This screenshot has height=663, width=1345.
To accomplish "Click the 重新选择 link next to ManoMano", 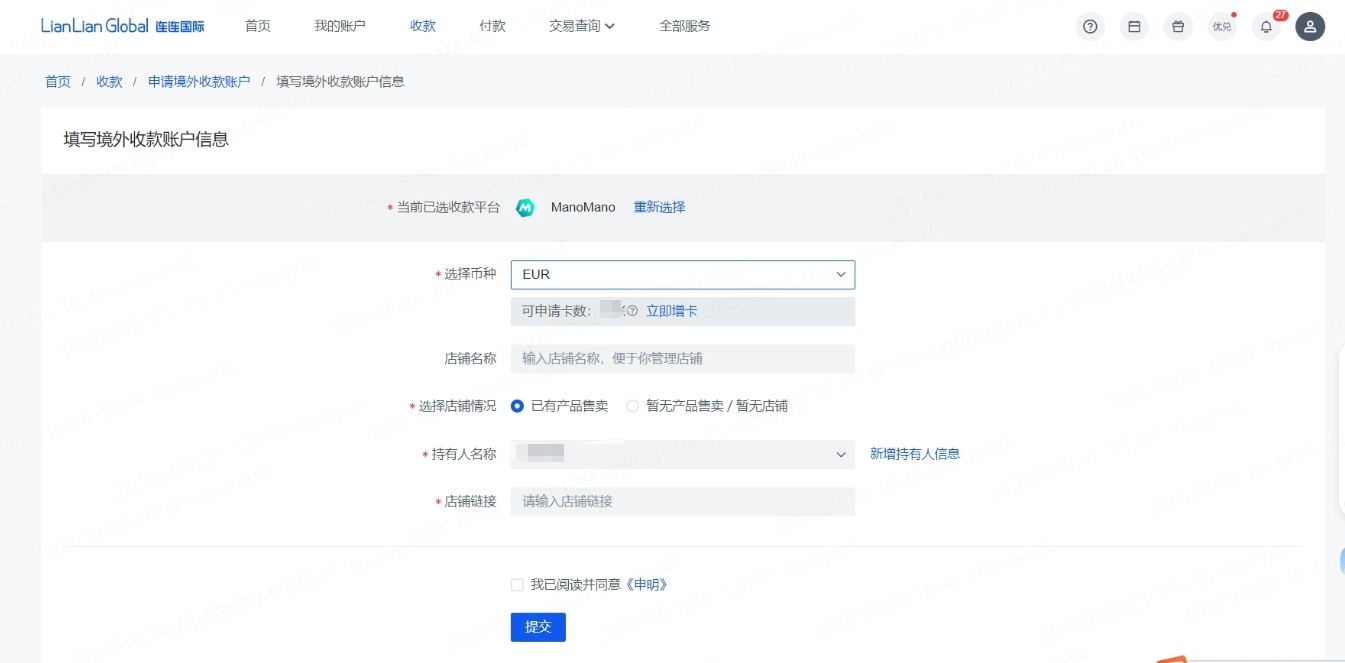I will coord(659,207).
